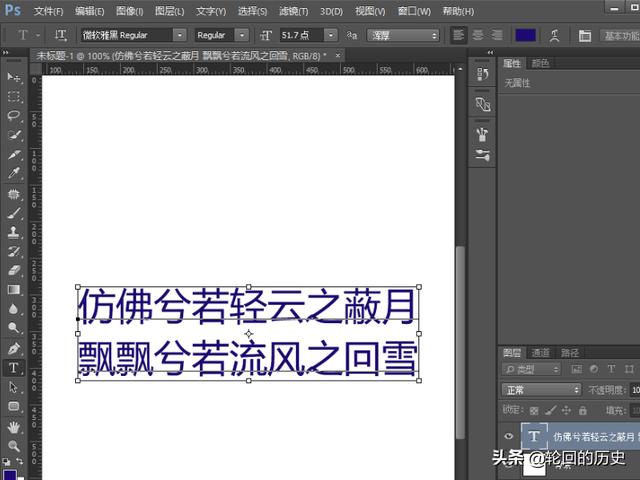Select the Lasso tool
The image size is (640, 480).
point(13,116)
